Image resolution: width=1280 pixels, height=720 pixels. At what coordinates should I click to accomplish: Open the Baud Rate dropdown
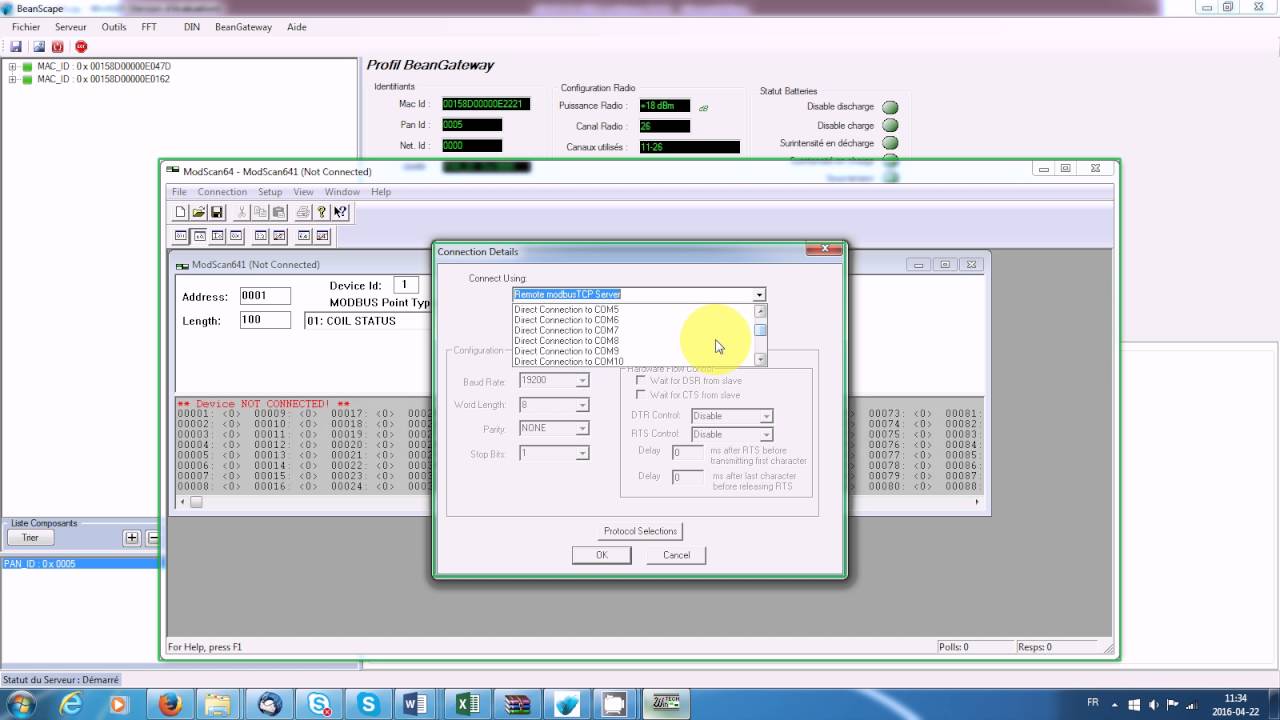581,381
